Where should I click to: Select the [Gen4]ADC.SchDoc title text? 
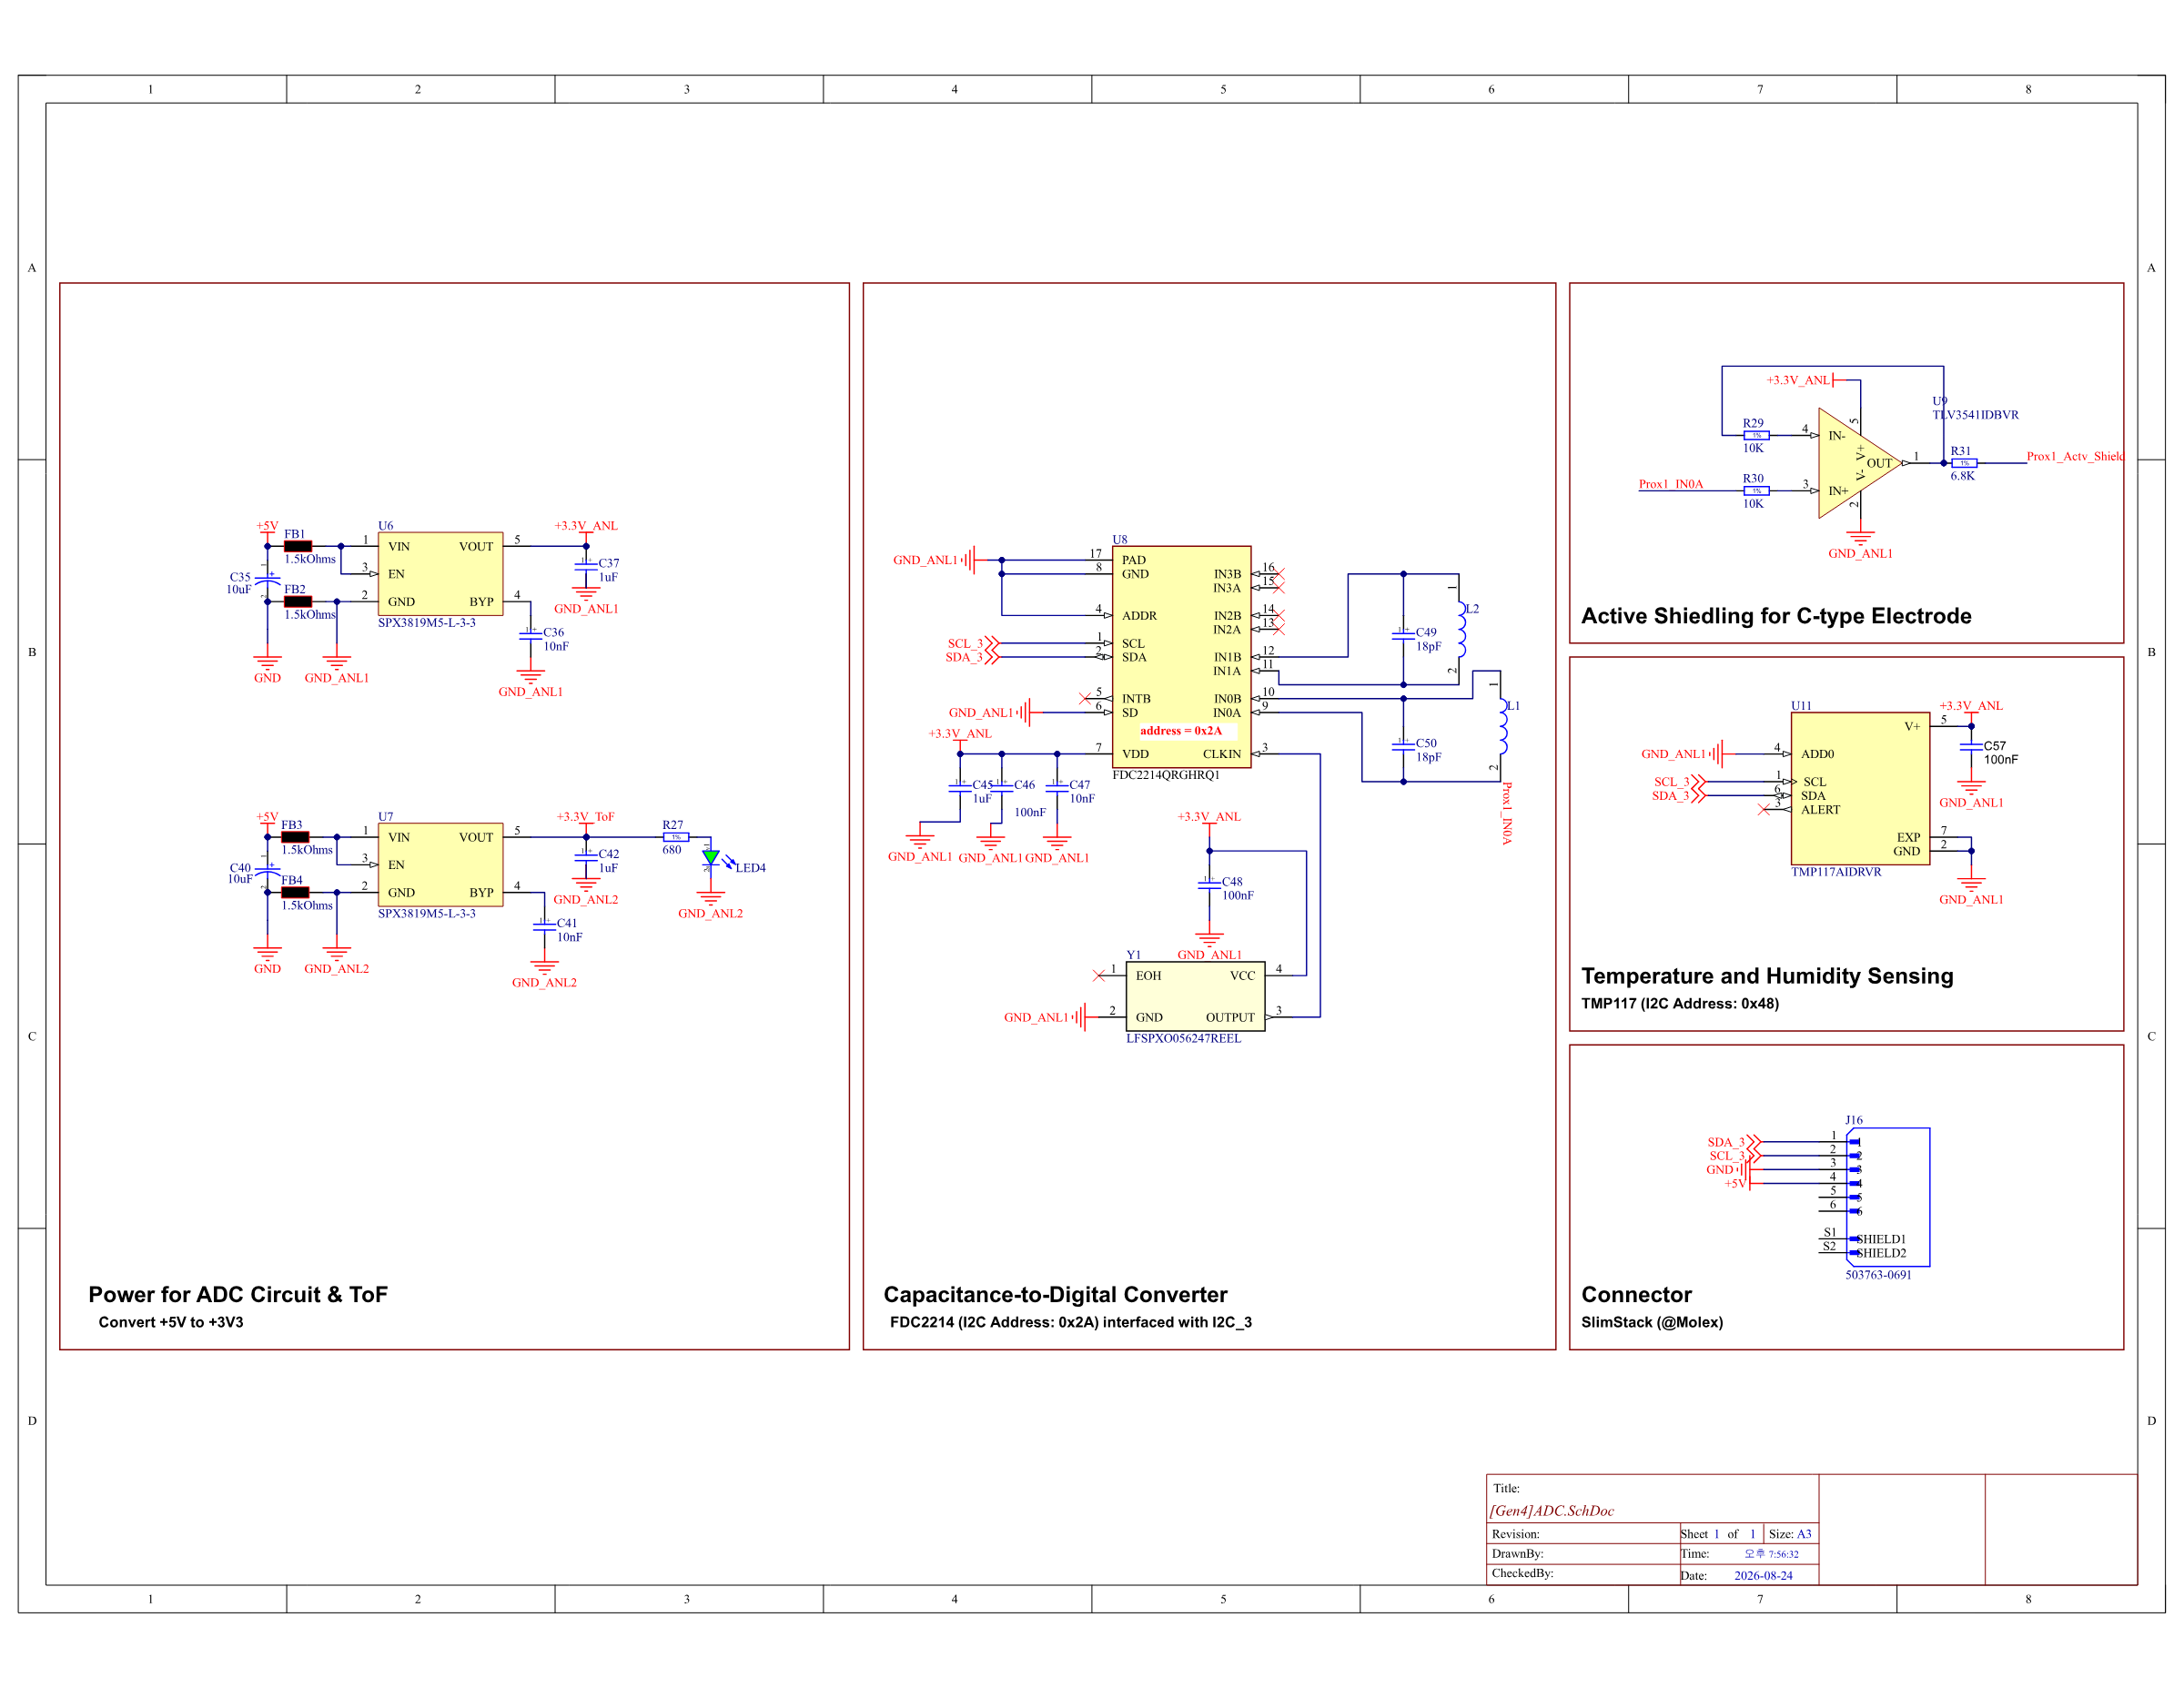1551,1510
